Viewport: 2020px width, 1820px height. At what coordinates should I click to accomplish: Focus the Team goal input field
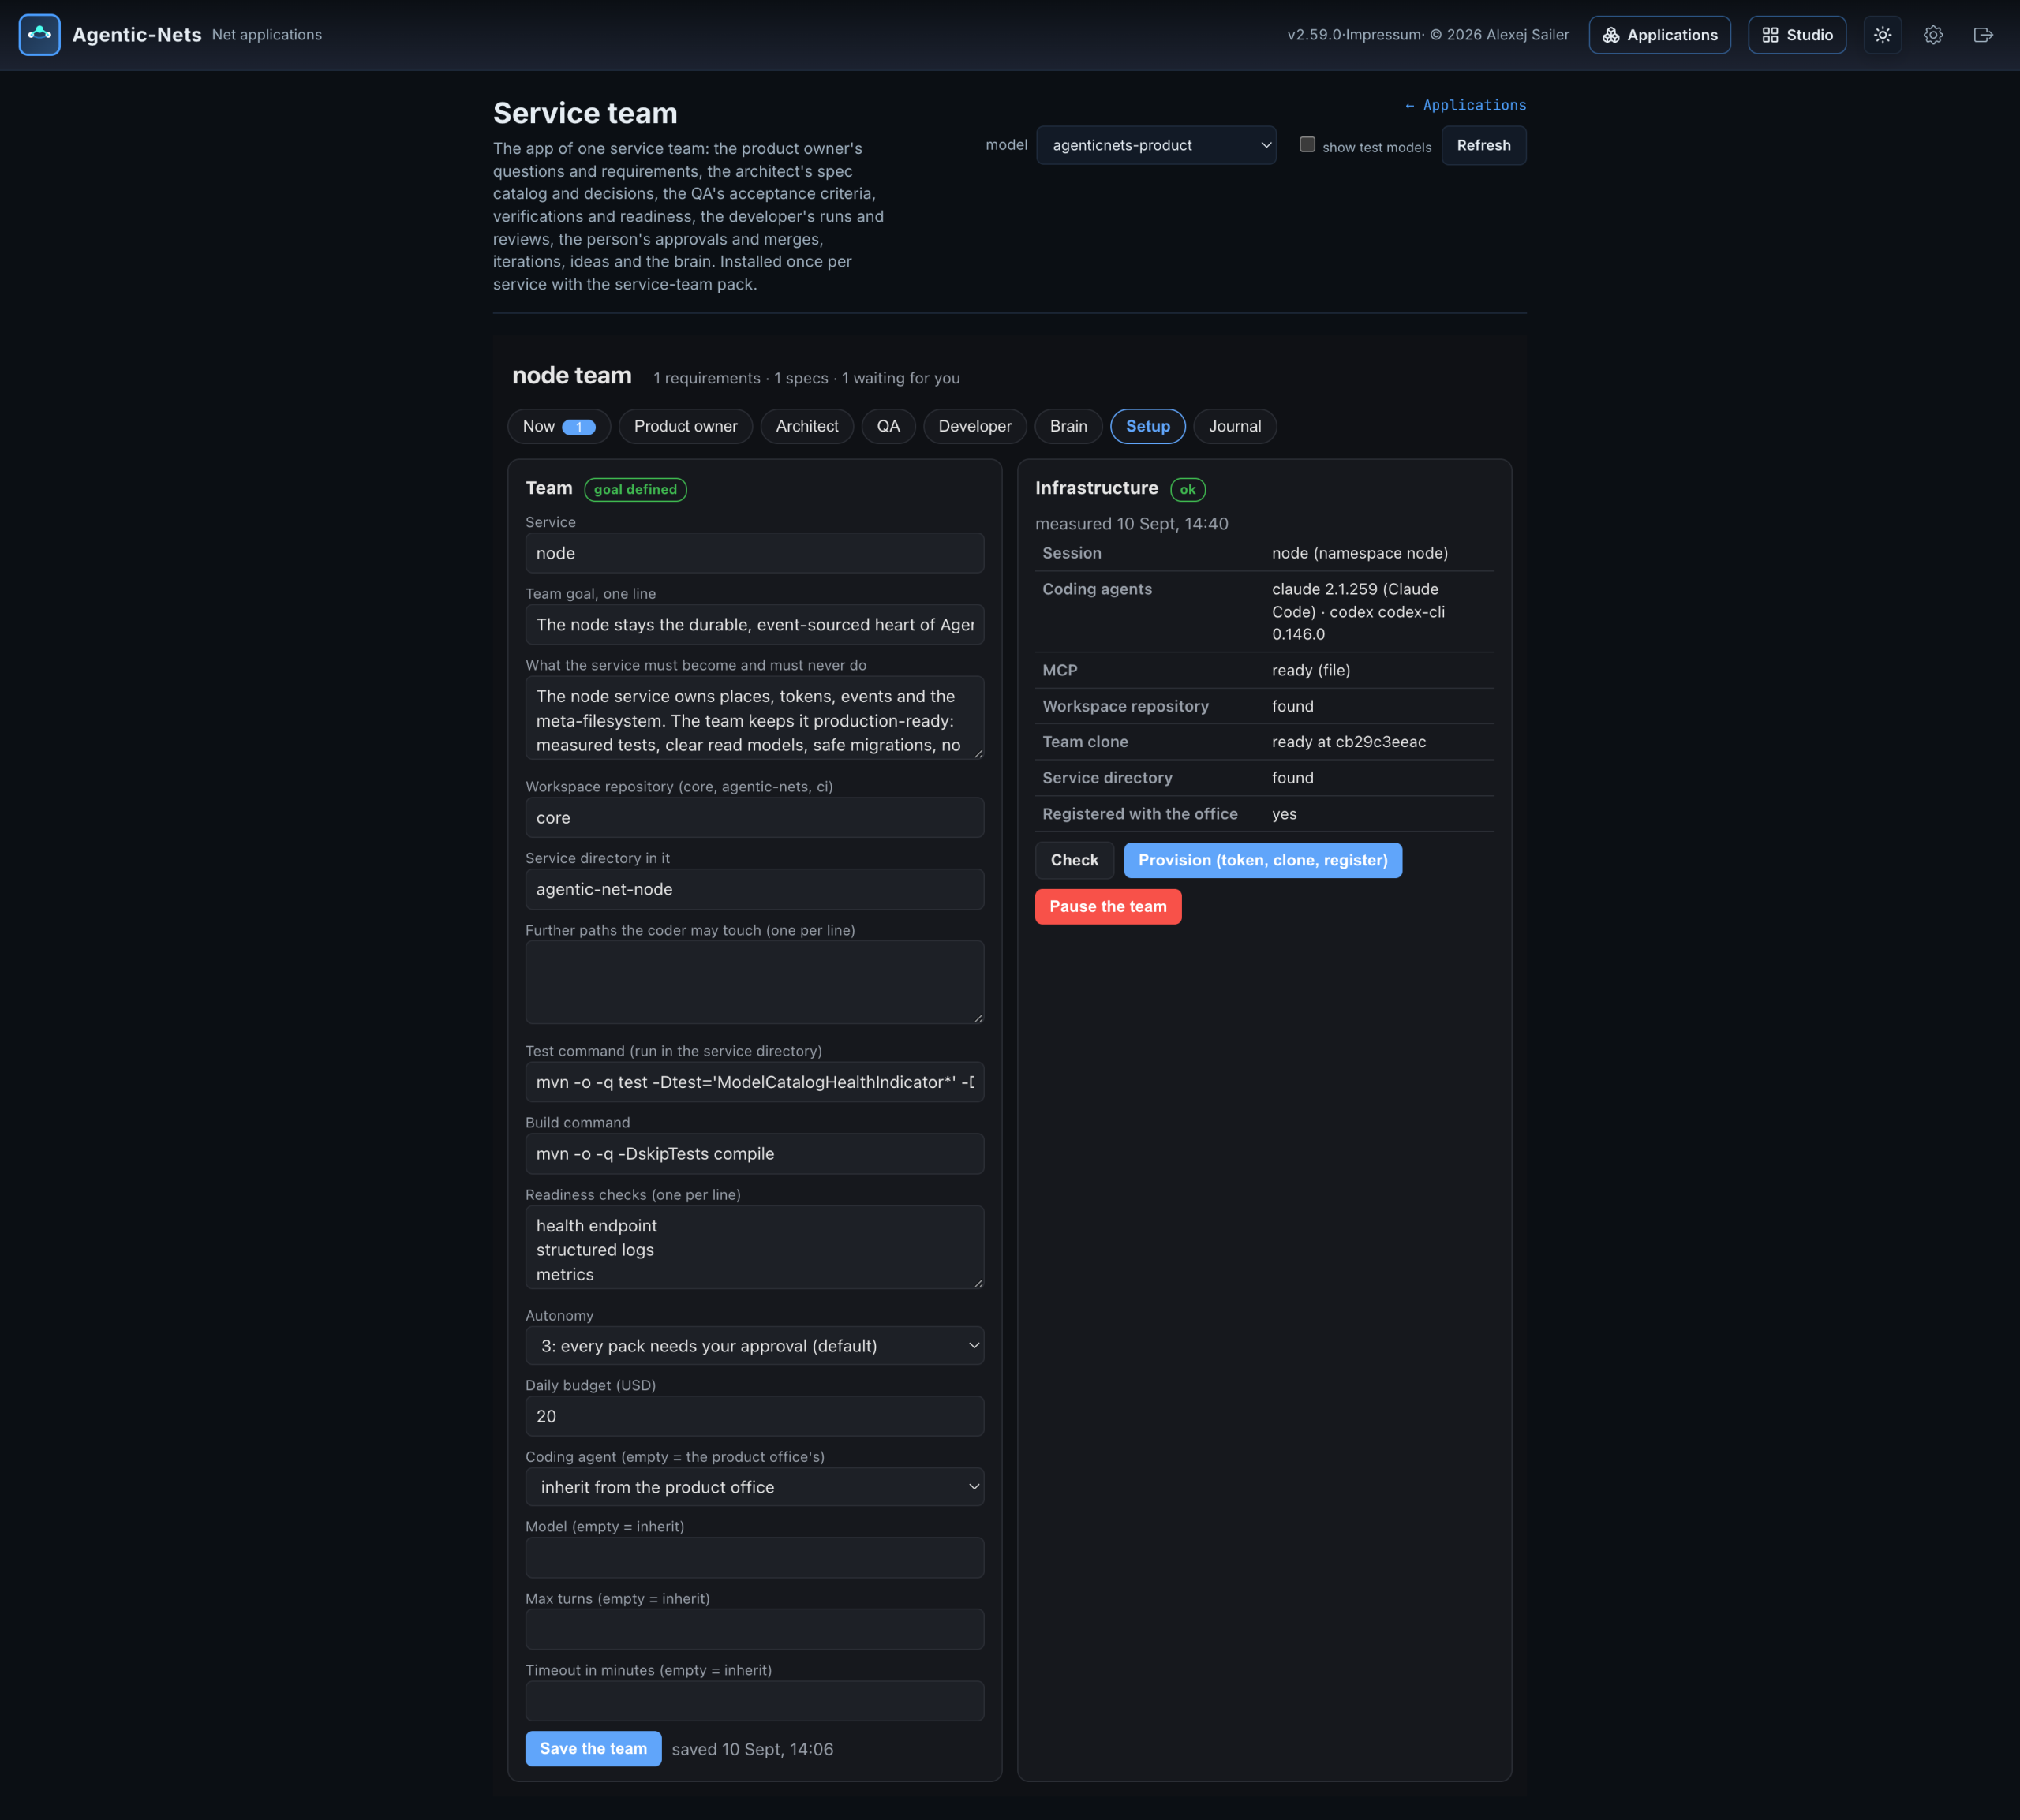click(755, 625)
